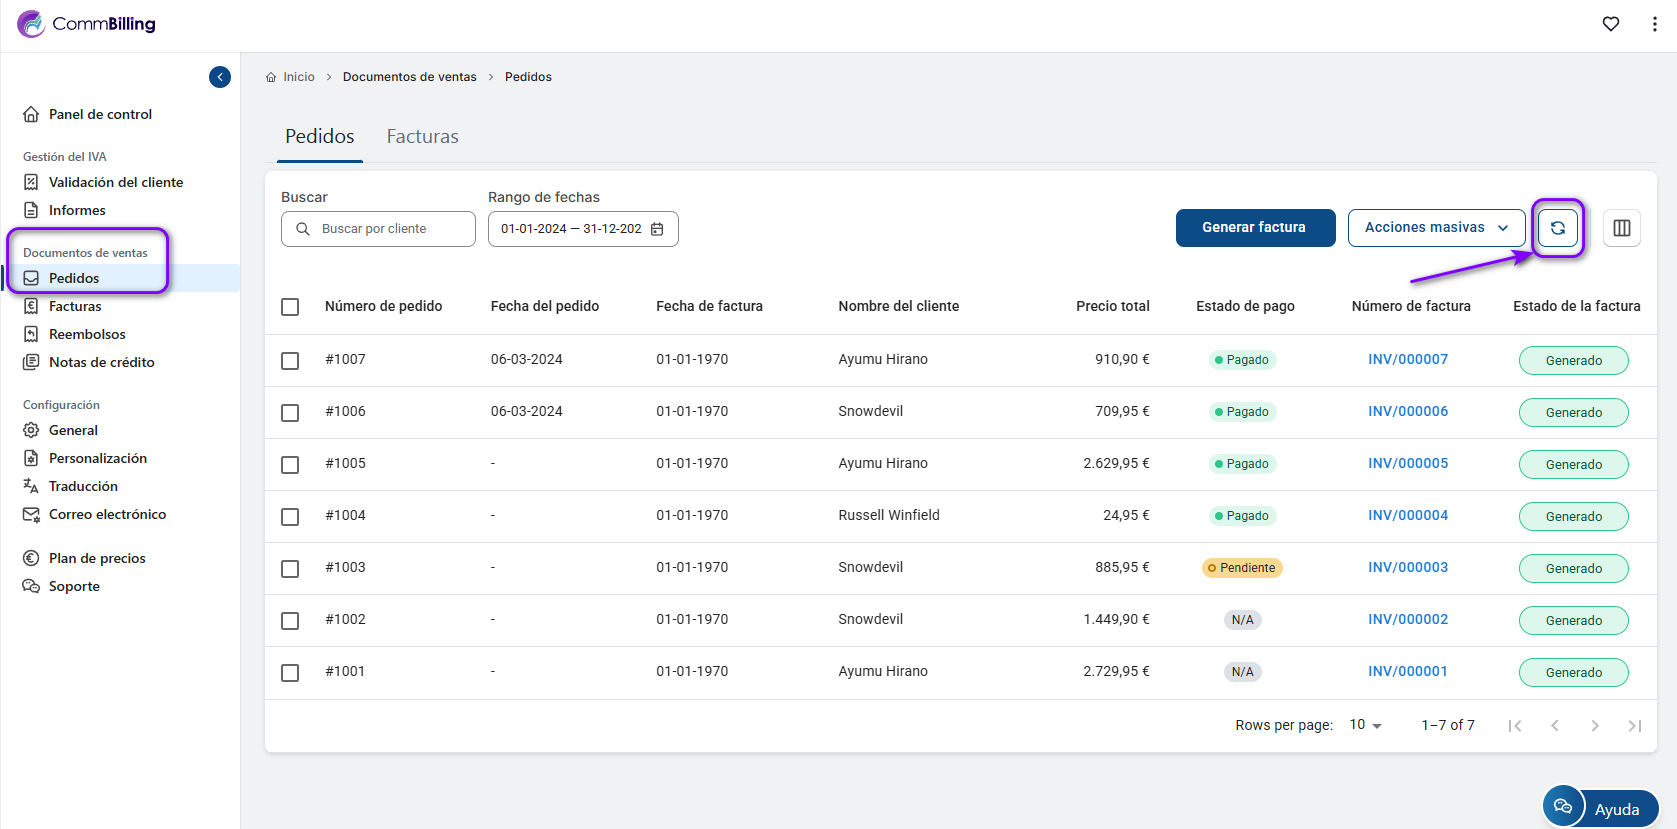Tick the checkbox for order #1003
1677x829 pixels.
(x=290, y=568)
